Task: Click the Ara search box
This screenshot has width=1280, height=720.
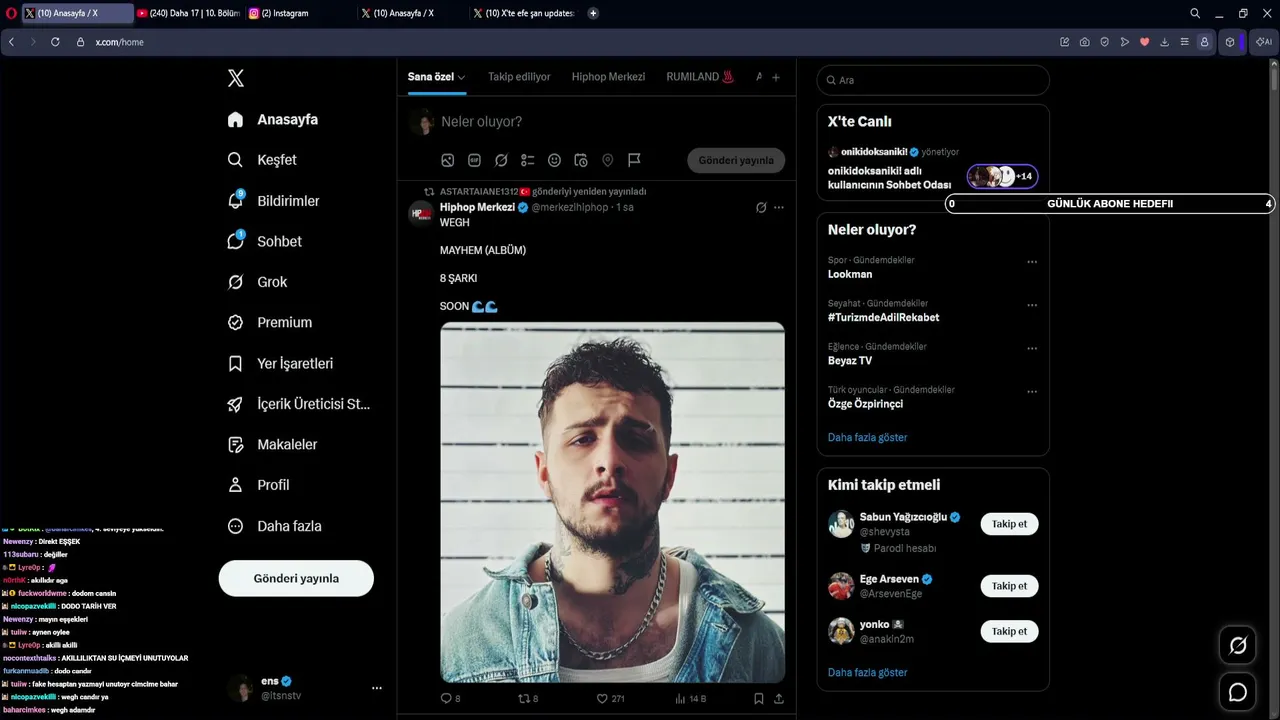Action: click(933, 80)
